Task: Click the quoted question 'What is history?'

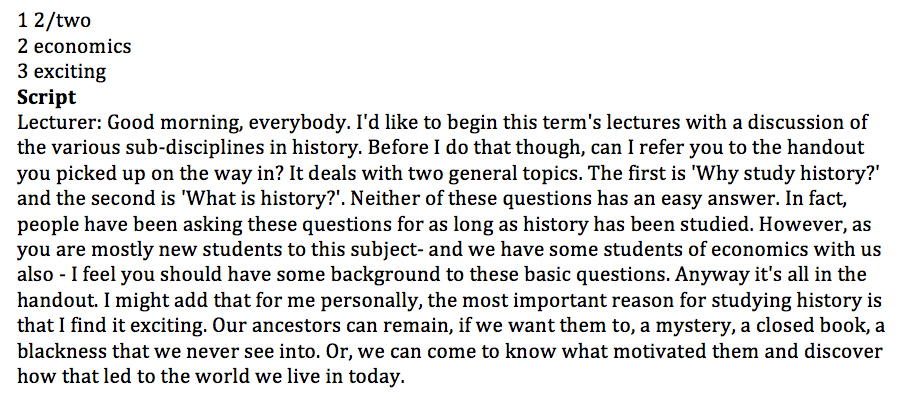Action: [263, 199]
